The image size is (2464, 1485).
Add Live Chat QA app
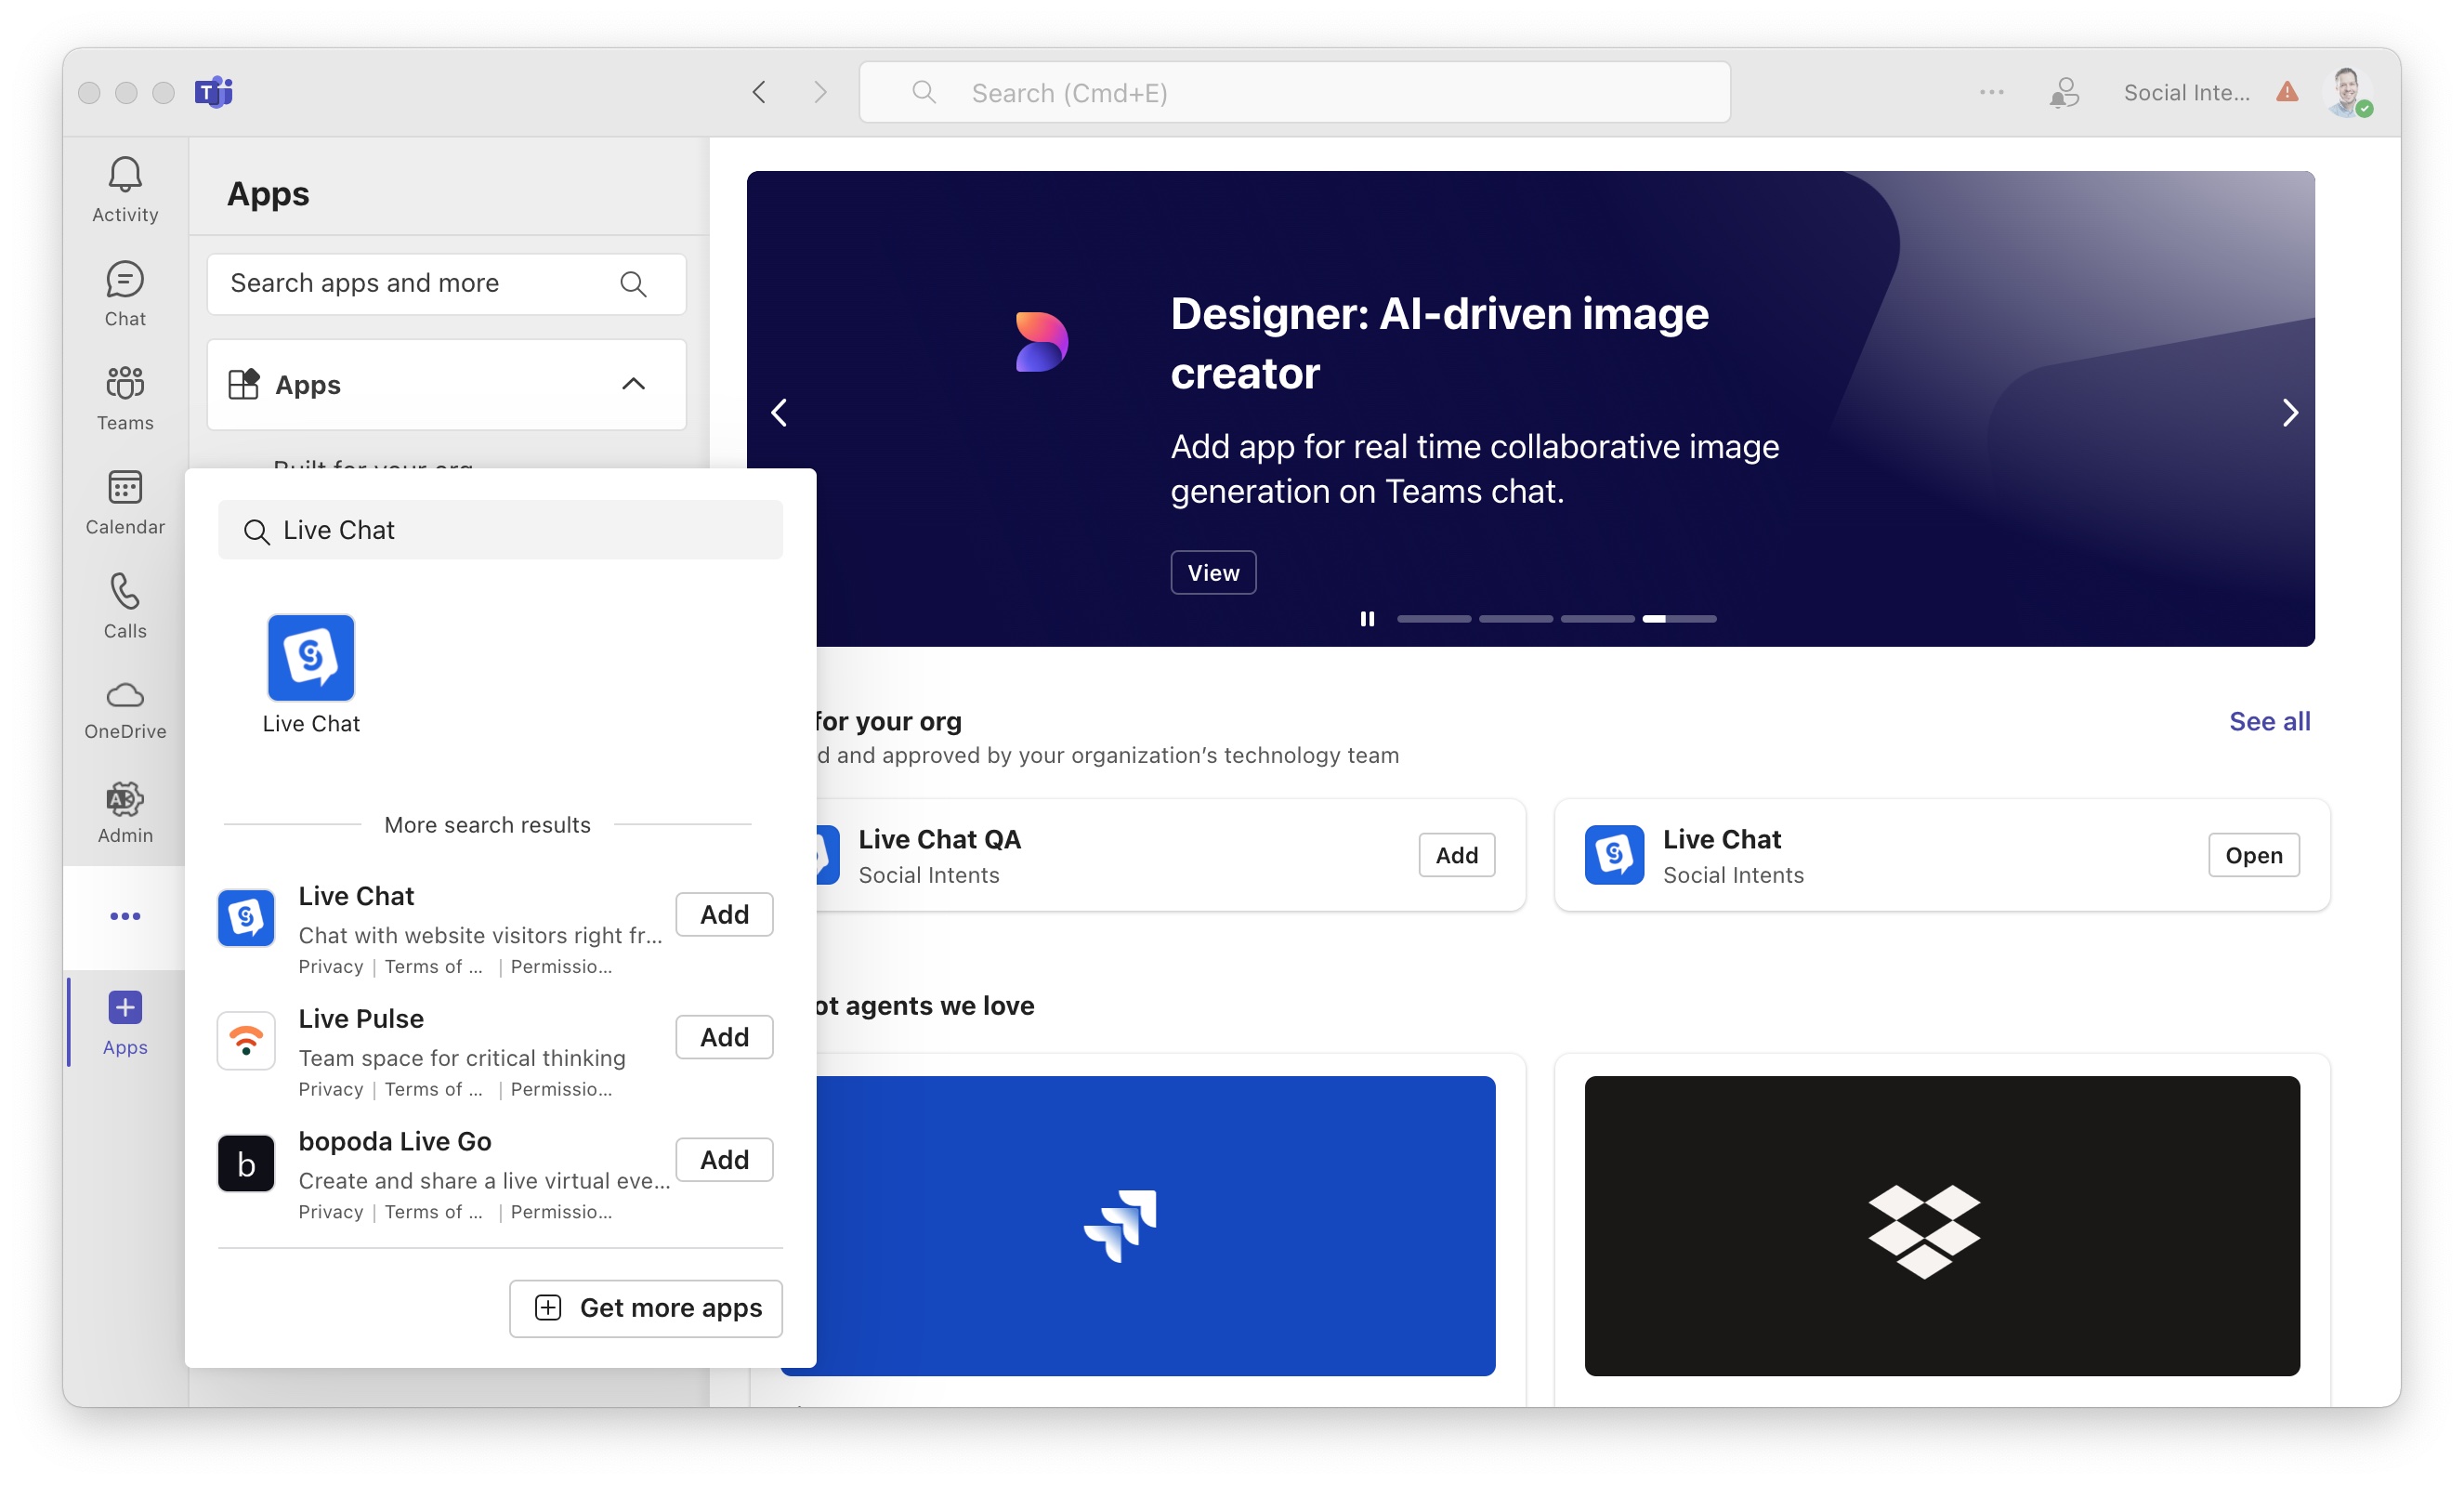1457,855
